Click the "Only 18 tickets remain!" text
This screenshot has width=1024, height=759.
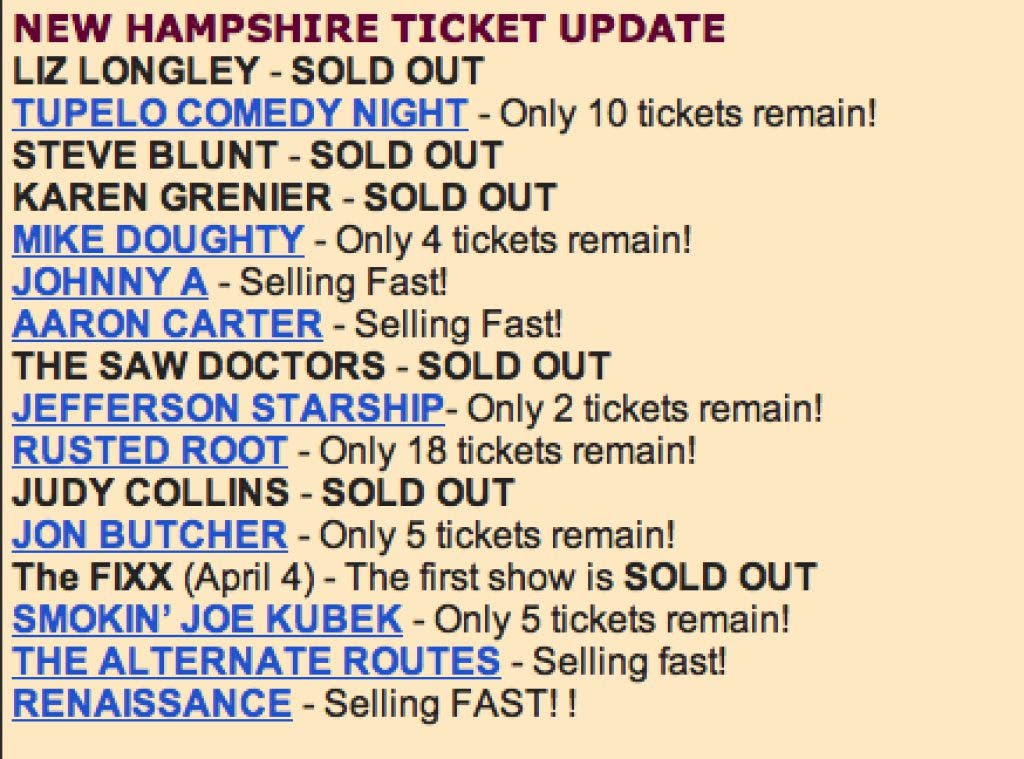pyautogui.click(x=507, y=451)
